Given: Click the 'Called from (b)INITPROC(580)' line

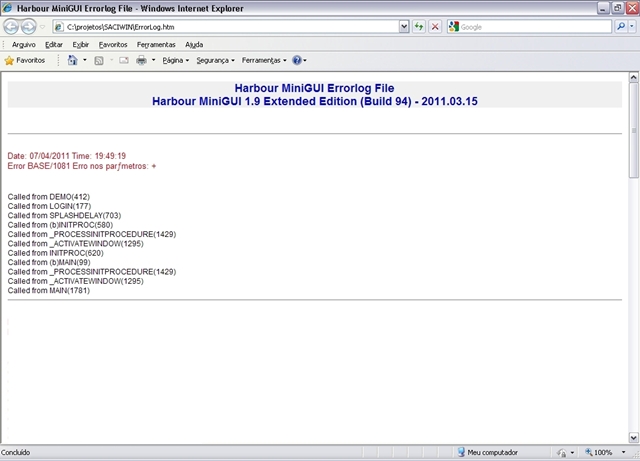Looking at the screenshot, I should [60, 225].
